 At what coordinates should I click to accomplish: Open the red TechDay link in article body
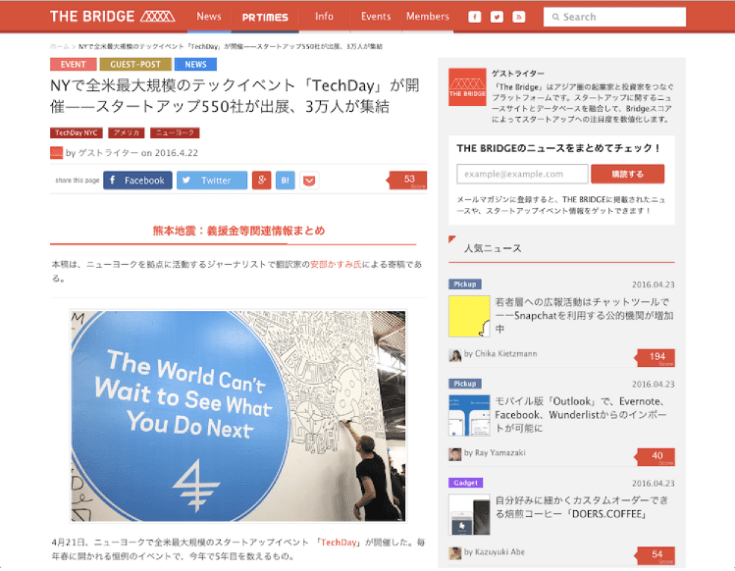coord(338,542)
